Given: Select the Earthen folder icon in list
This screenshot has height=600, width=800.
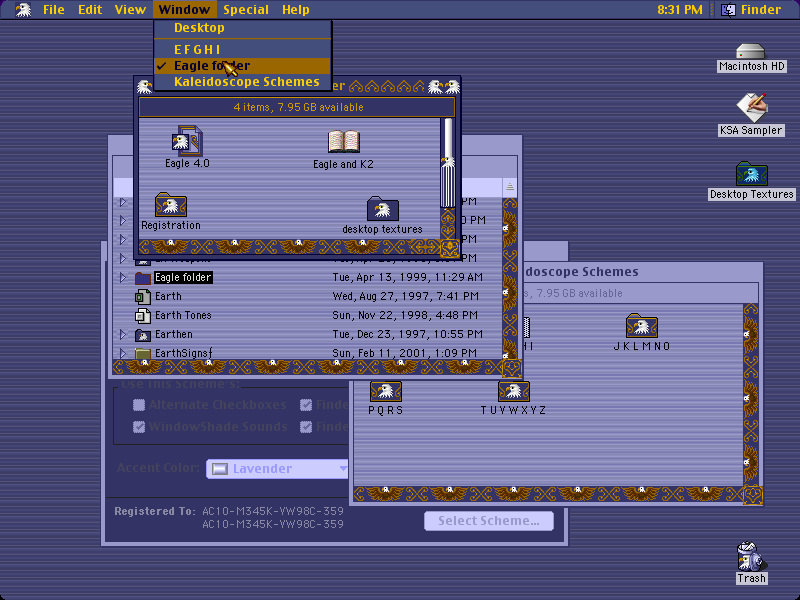Looking at the screenshot, I should pyautogui.click(x=142, y=335).
